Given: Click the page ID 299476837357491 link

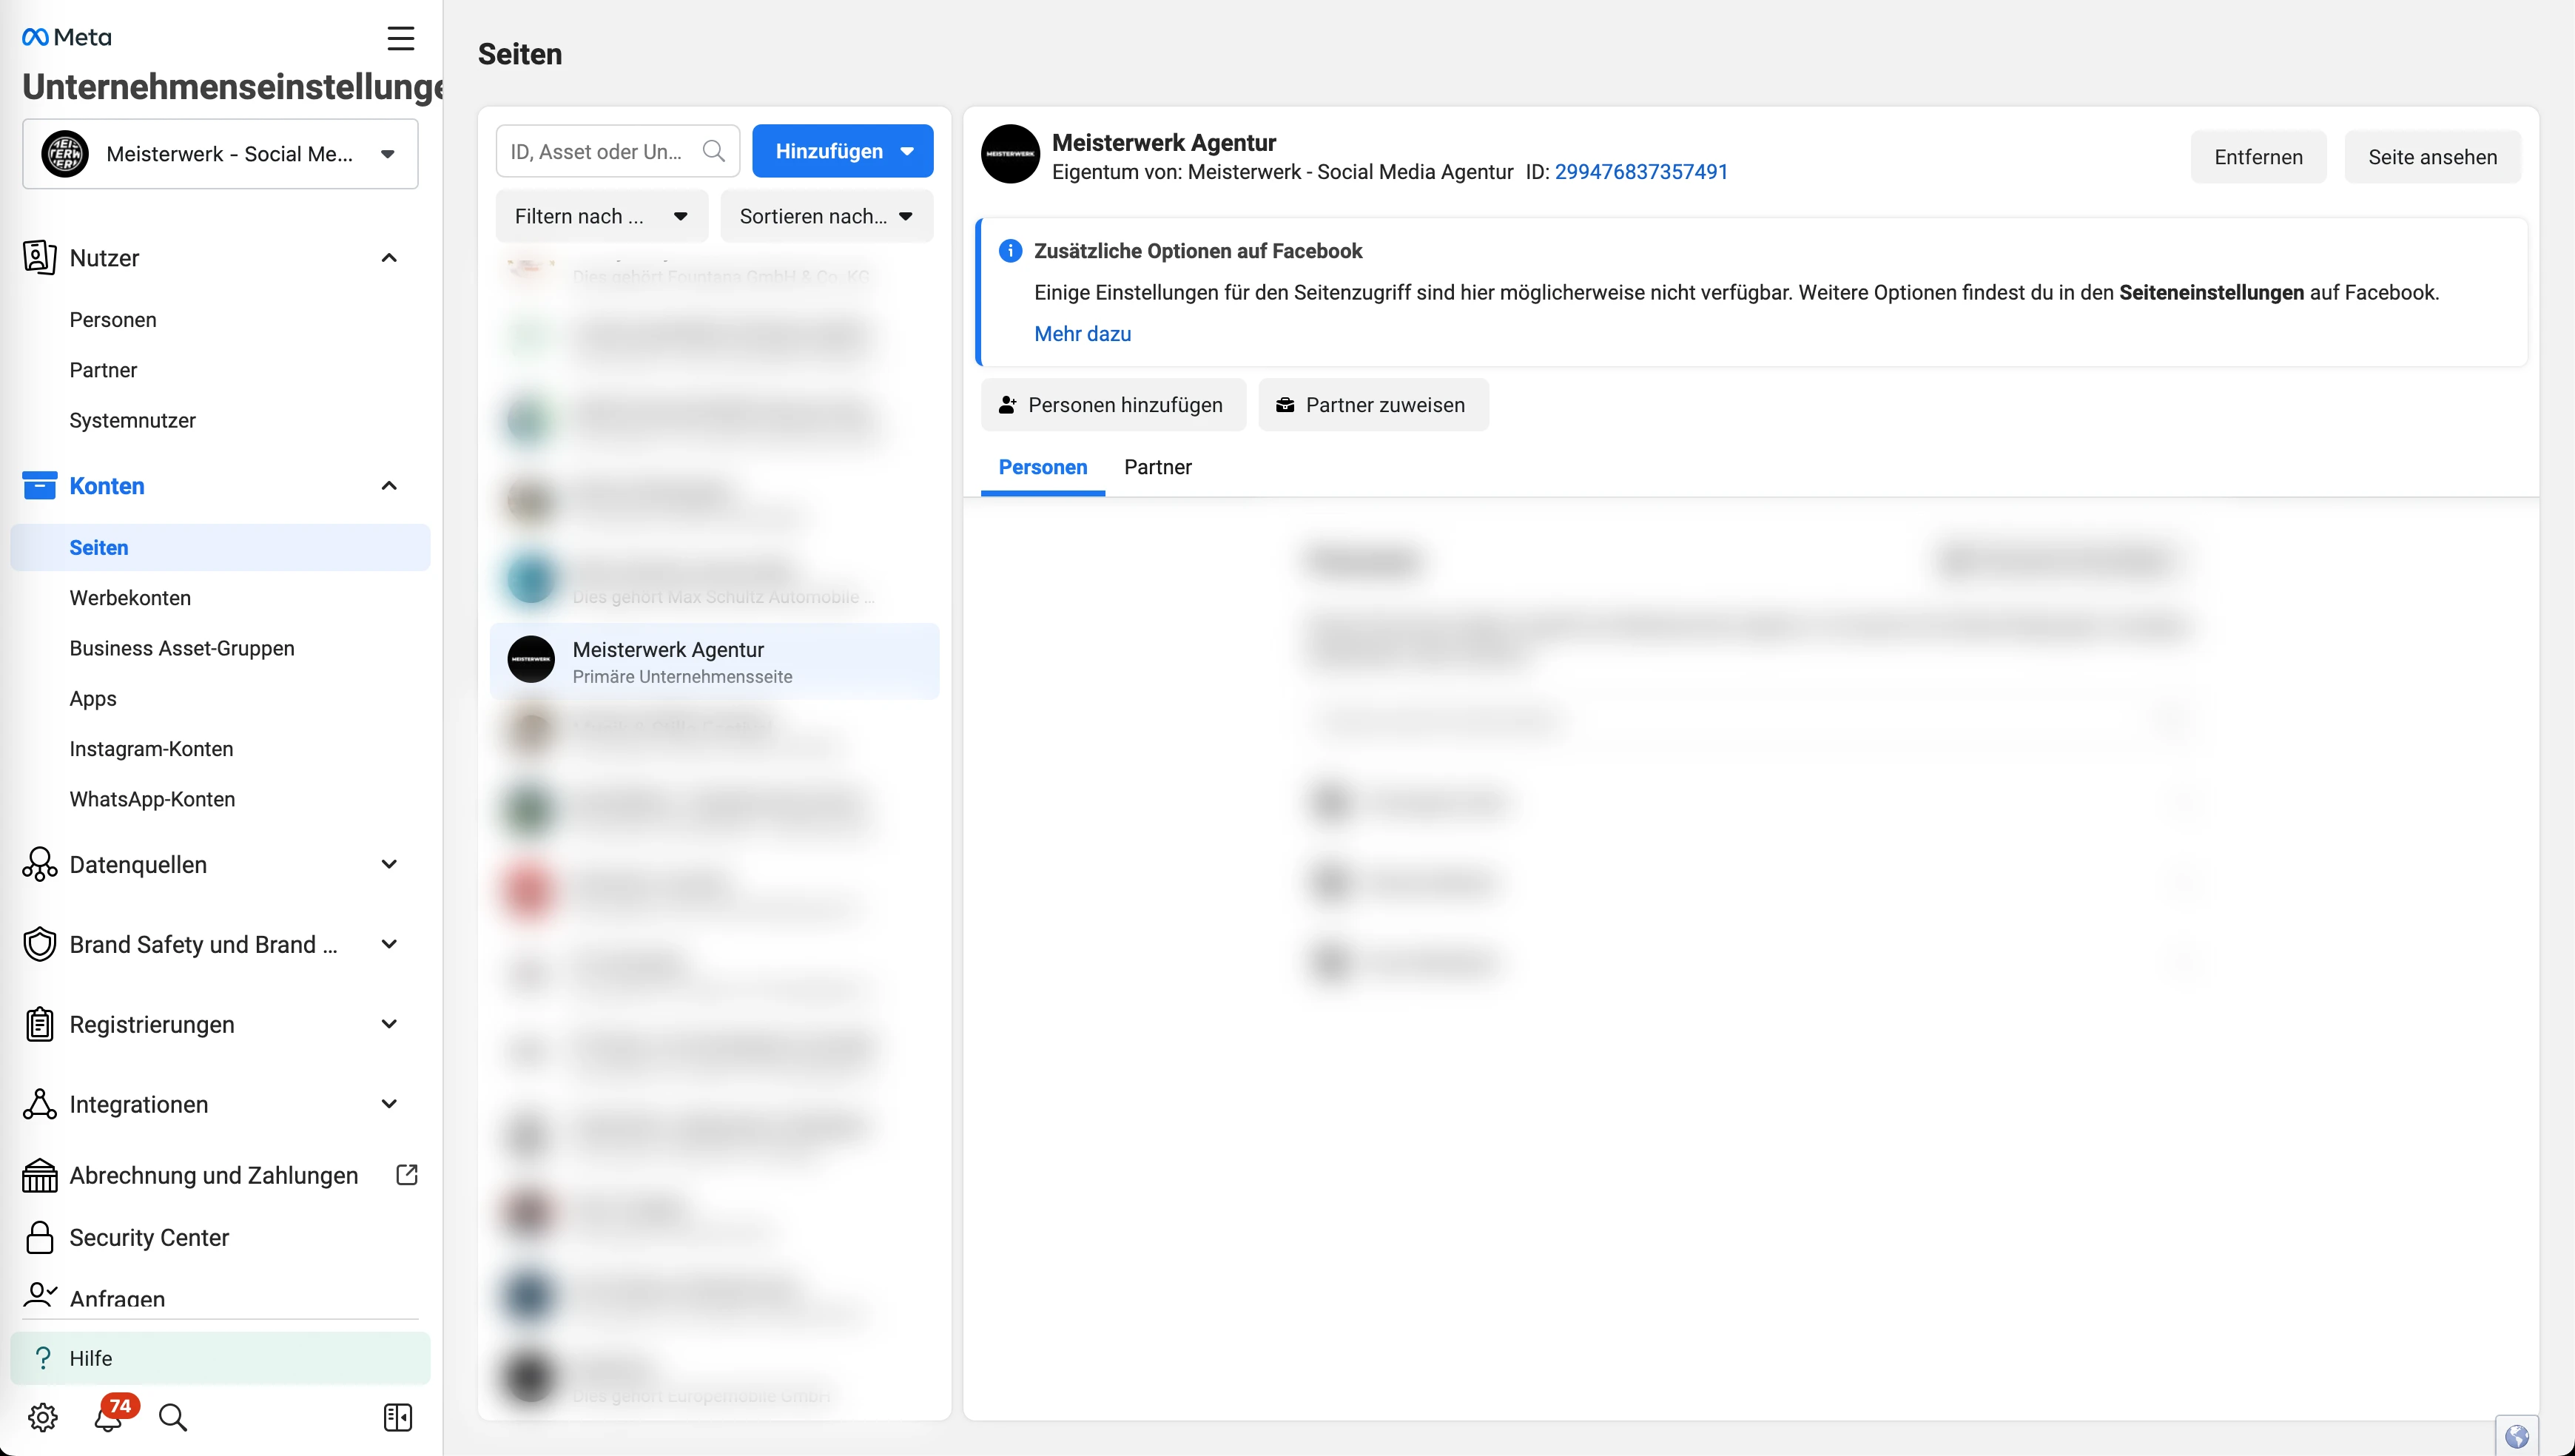Looking at the screenshot, I should pyautogui.click(x=1641, y=171).
